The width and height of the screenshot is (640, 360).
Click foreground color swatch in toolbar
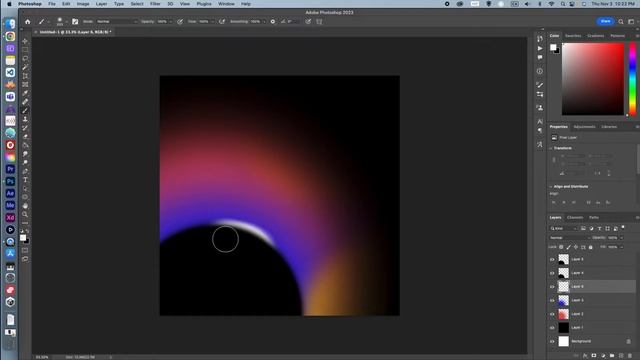23,238
